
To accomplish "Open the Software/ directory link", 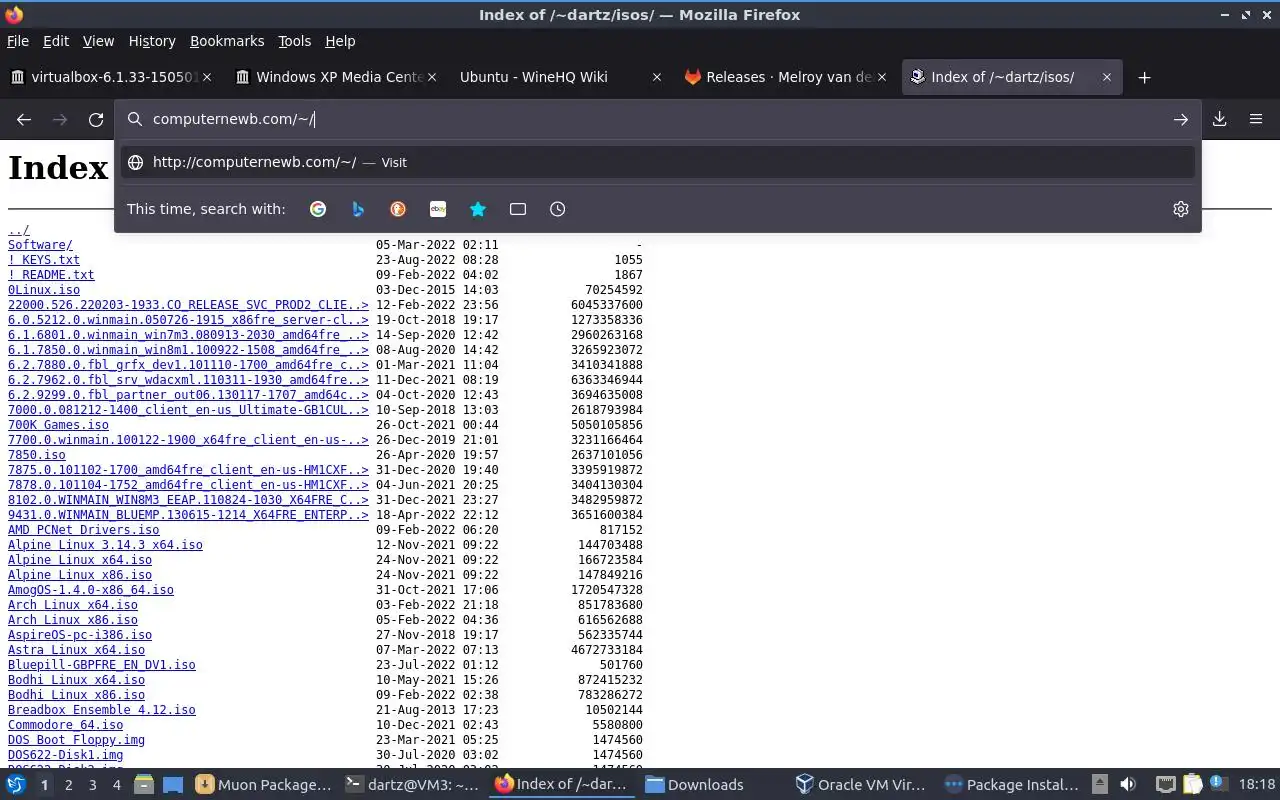I will point(40,245).
